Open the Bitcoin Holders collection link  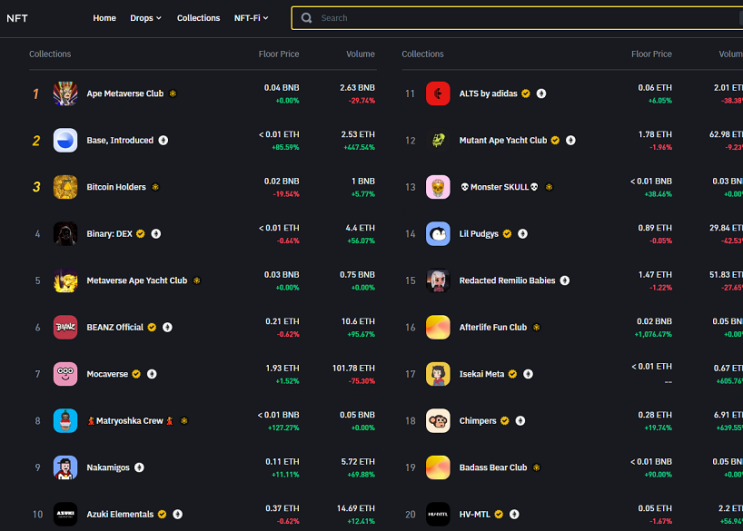click(116, 187)
